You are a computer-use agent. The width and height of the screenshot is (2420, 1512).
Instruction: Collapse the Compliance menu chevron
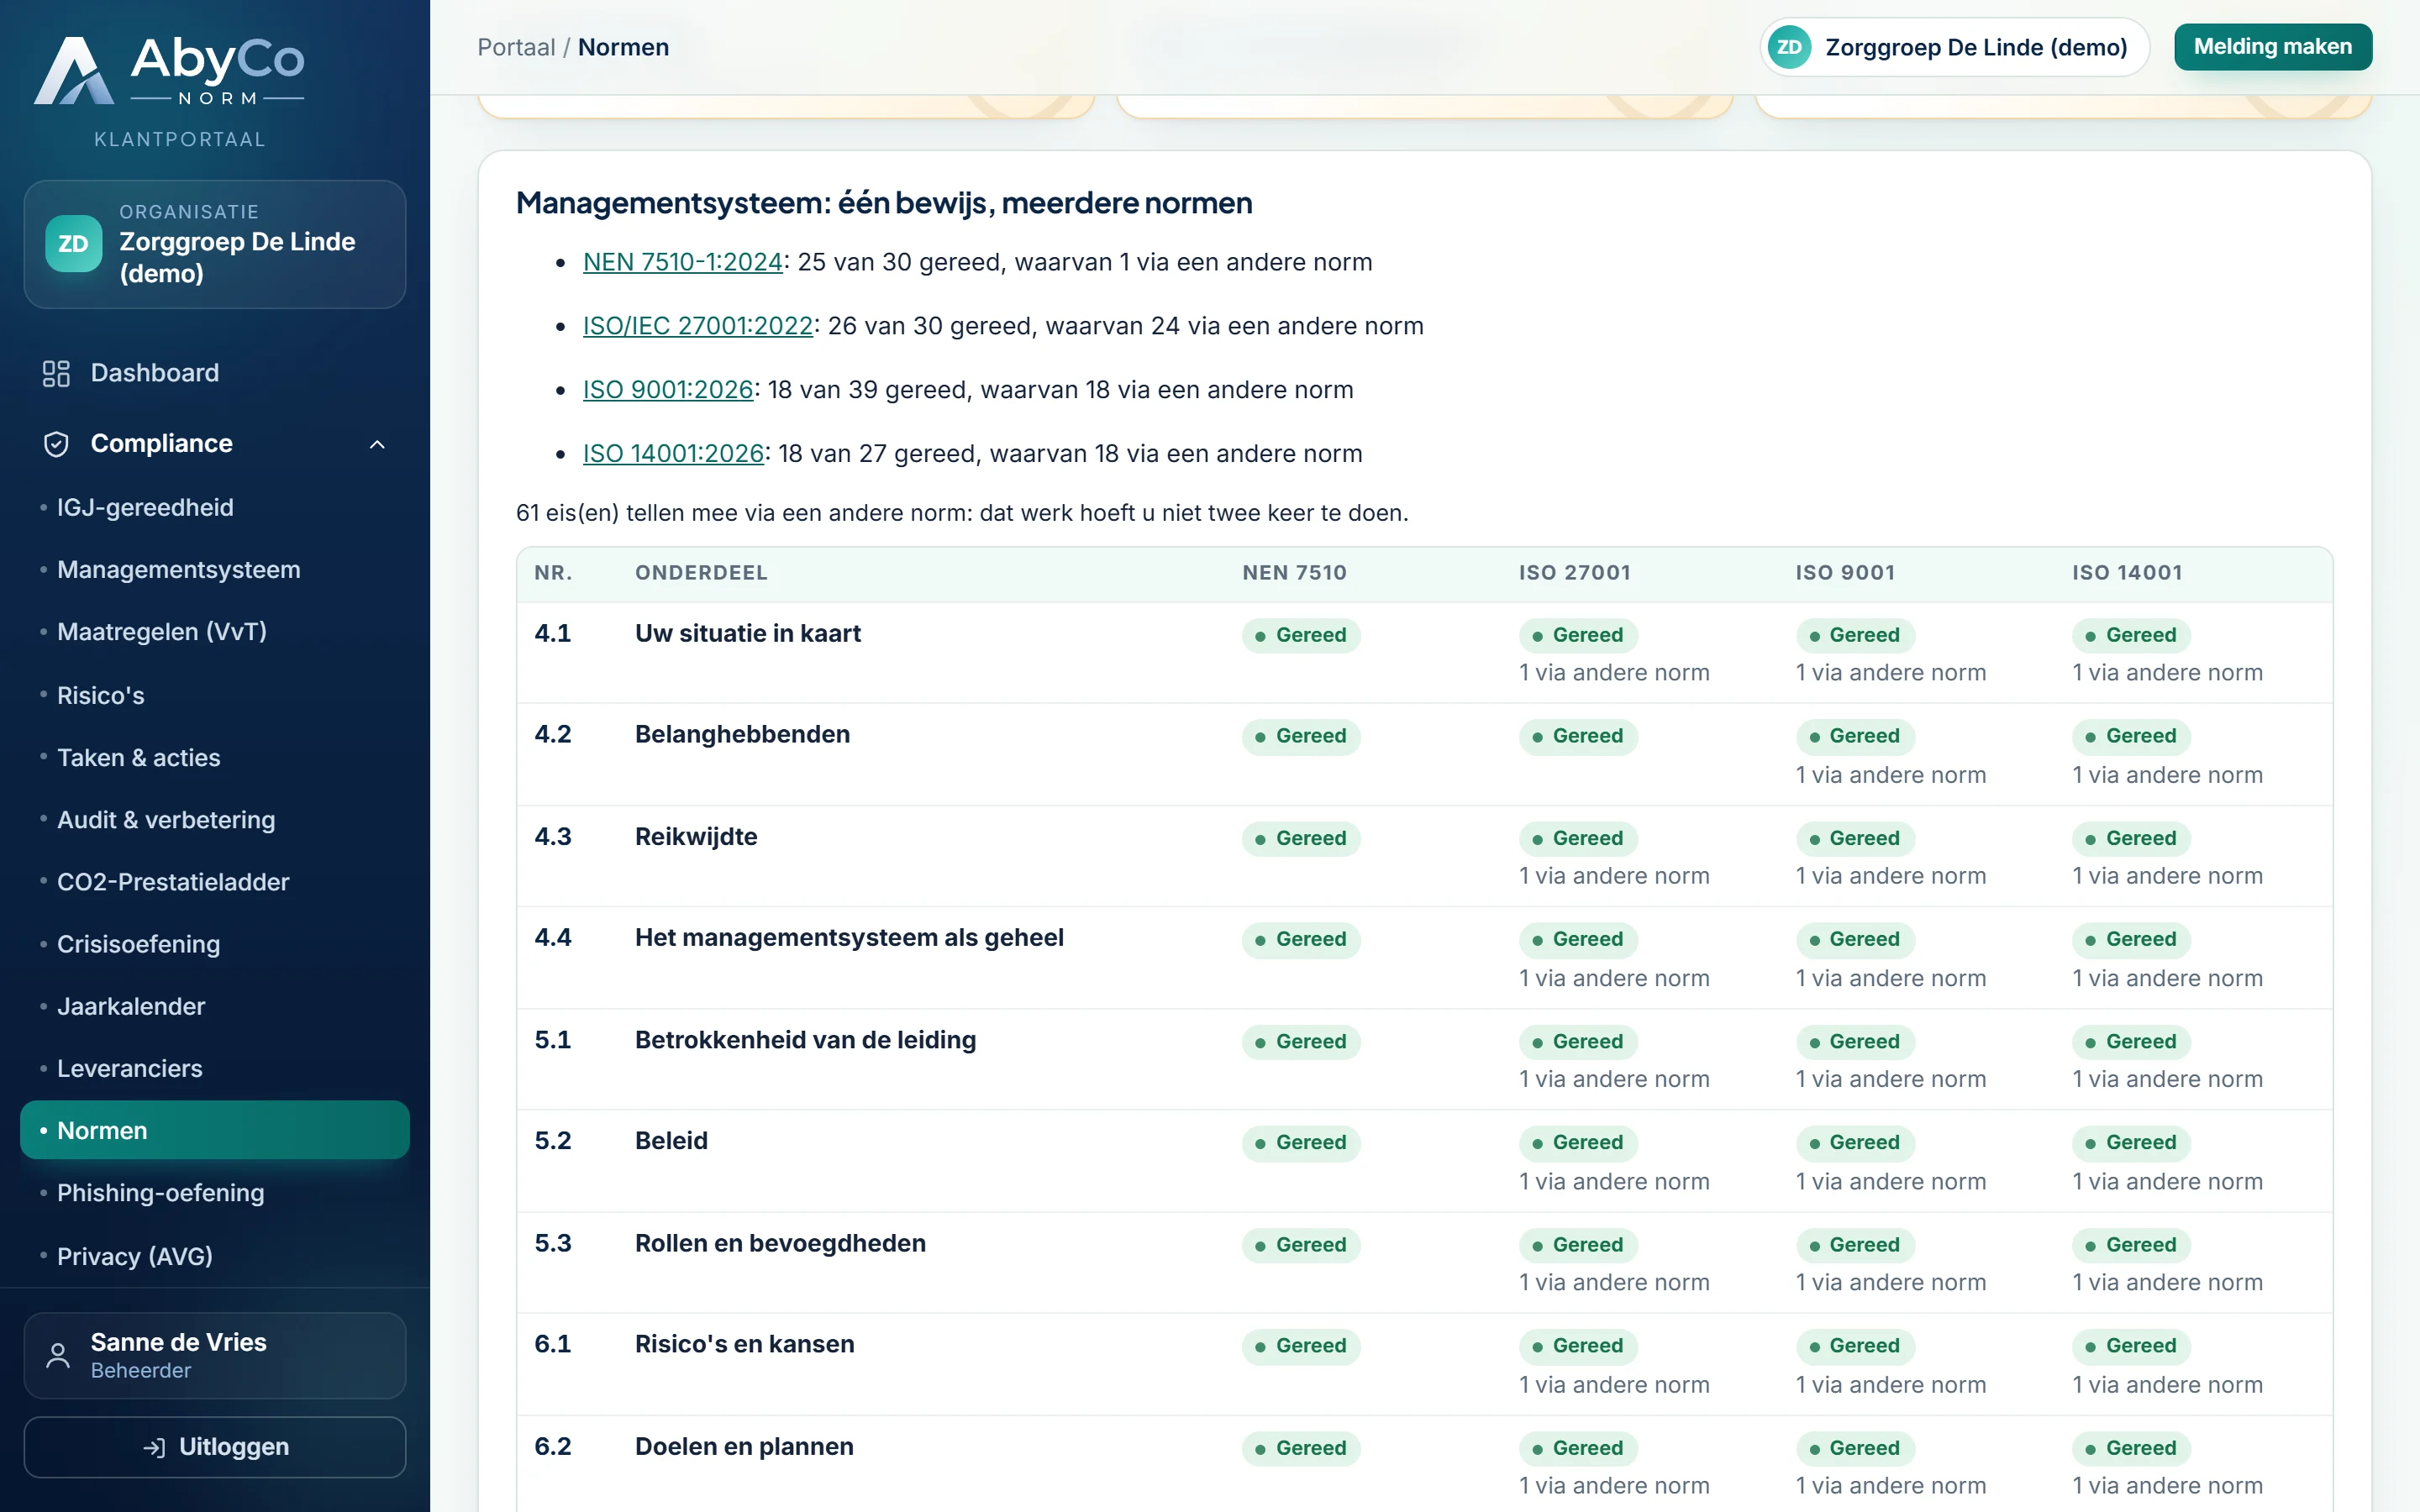pos(377,444)
